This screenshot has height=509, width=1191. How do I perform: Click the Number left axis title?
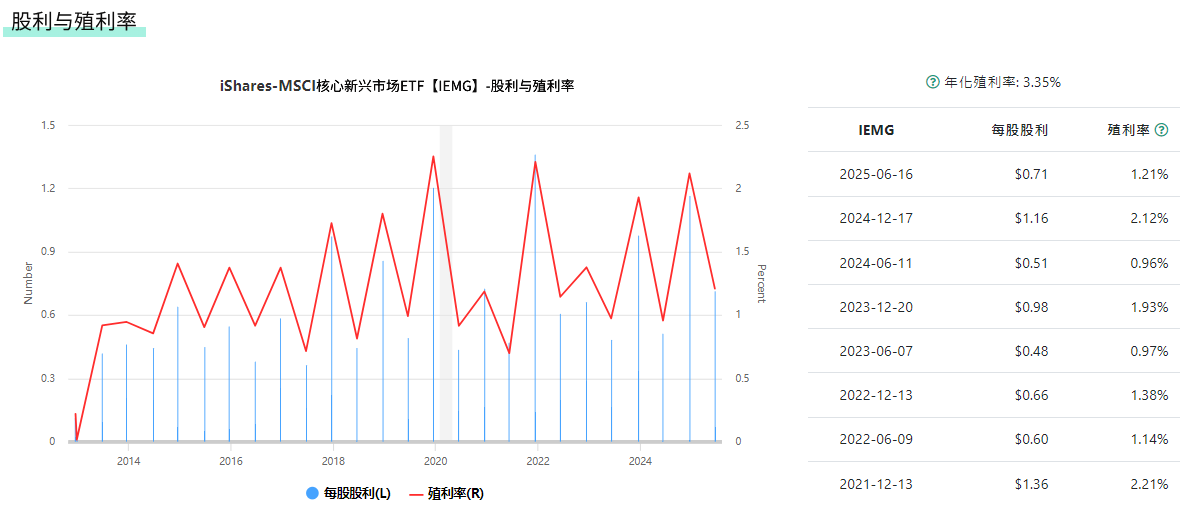[x=28, y=283]
